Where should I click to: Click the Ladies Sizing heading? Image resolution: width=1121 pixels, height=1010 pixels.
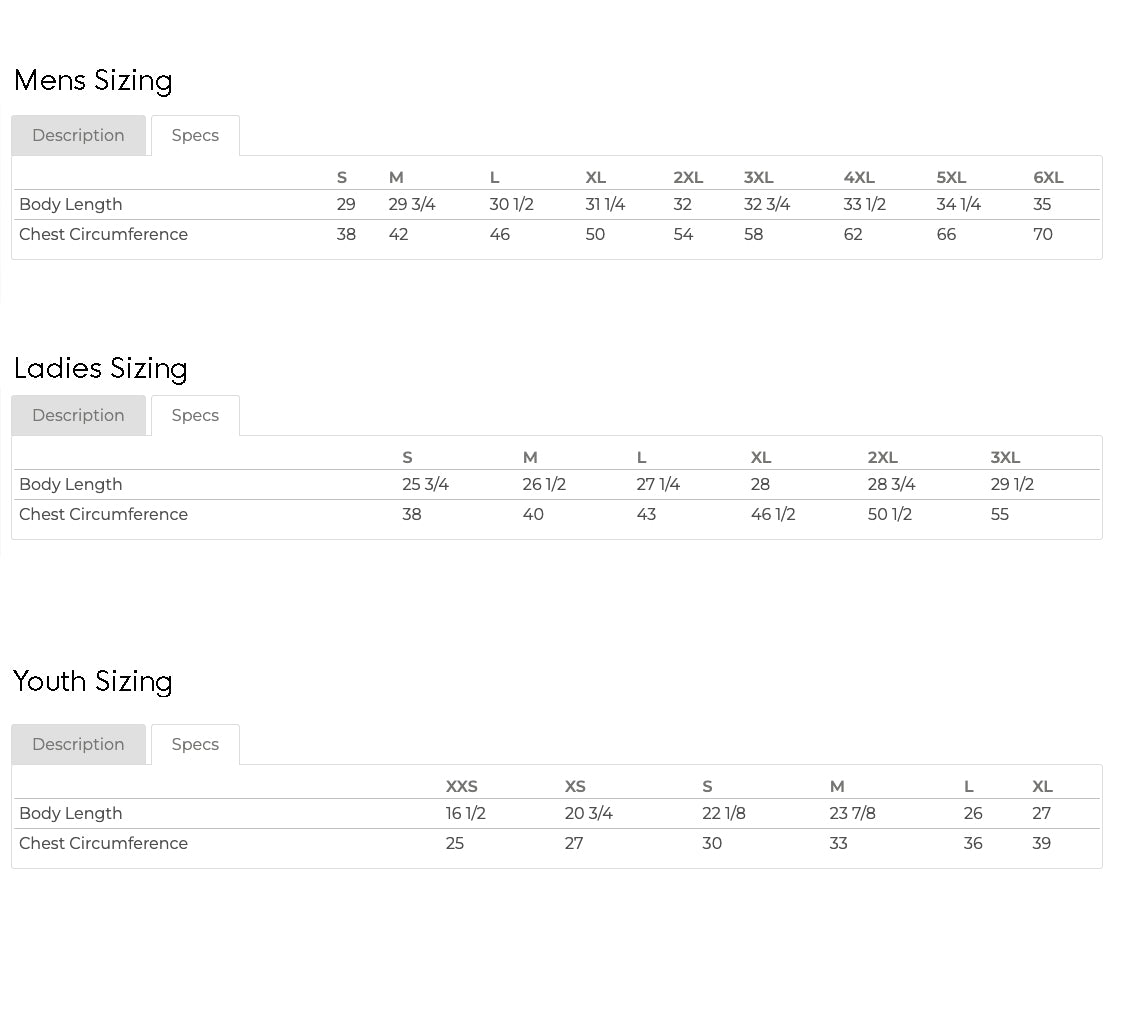tap(101, 369)
